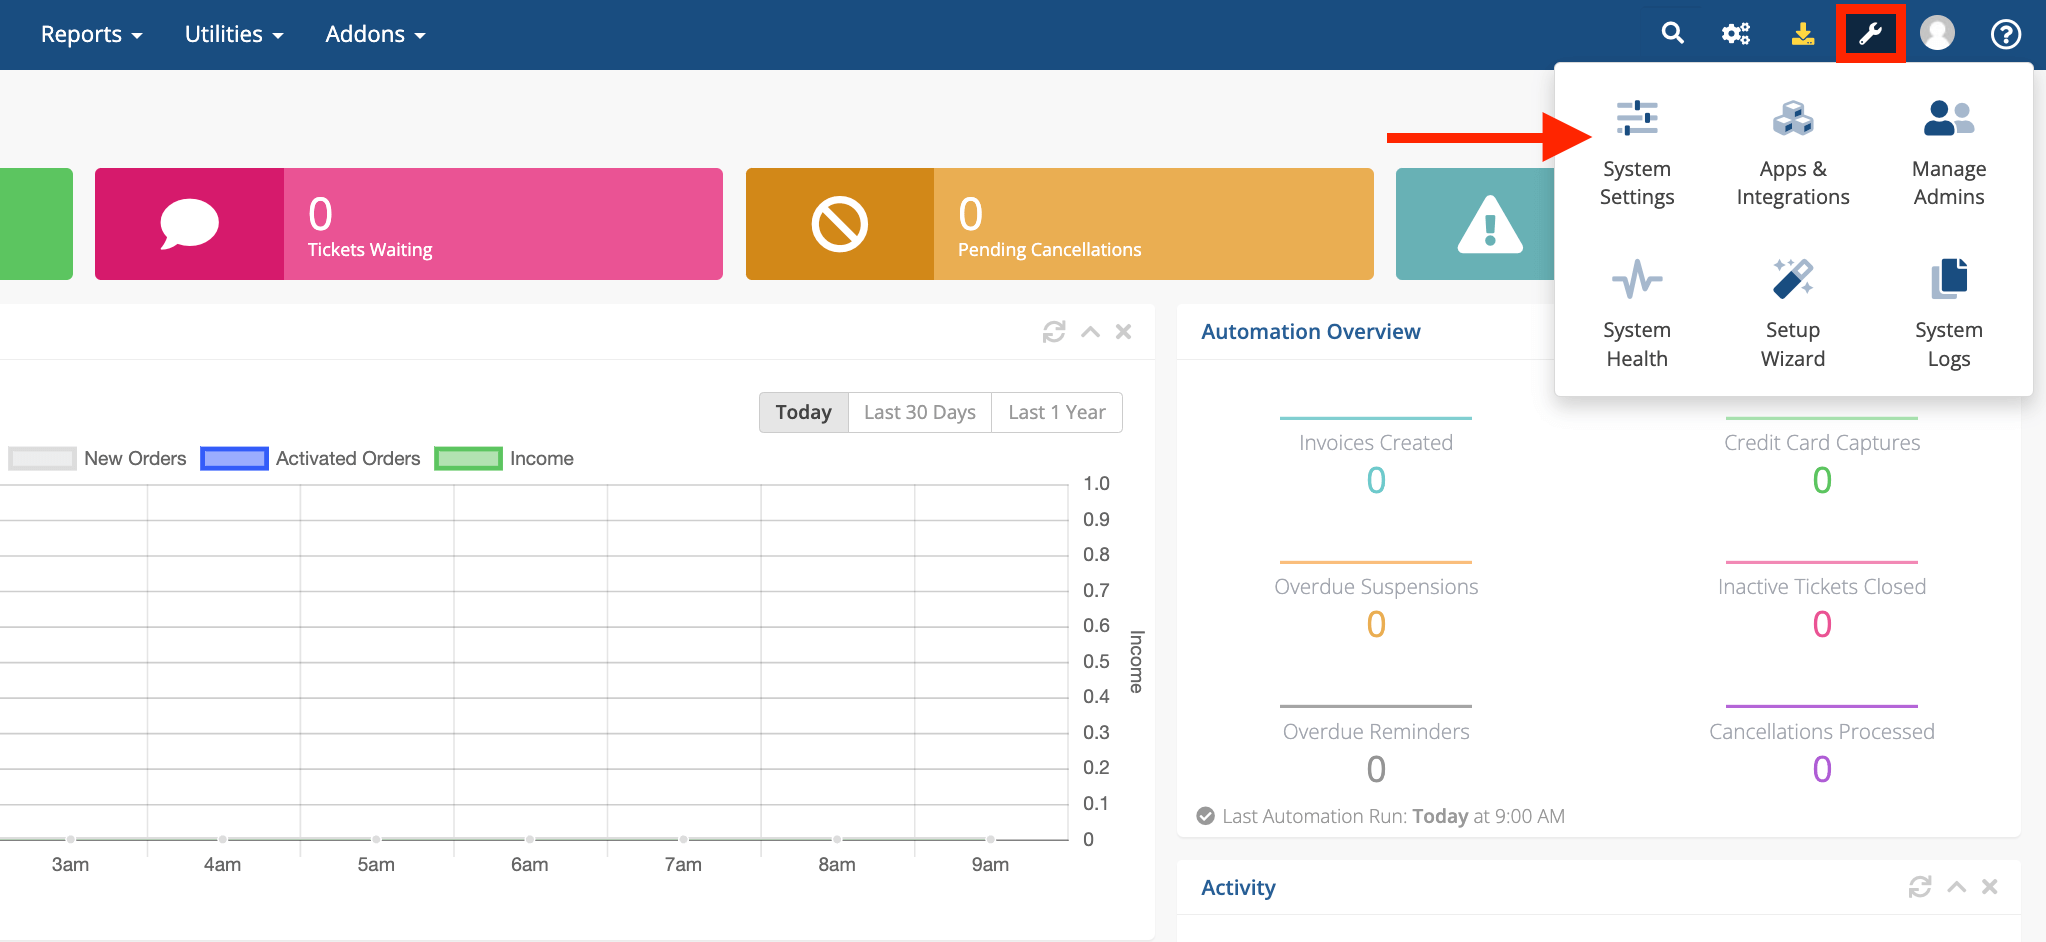Close the chart panel
Image resolution: width=2046 pixels, height=942 pixels.
(1124, 331)
